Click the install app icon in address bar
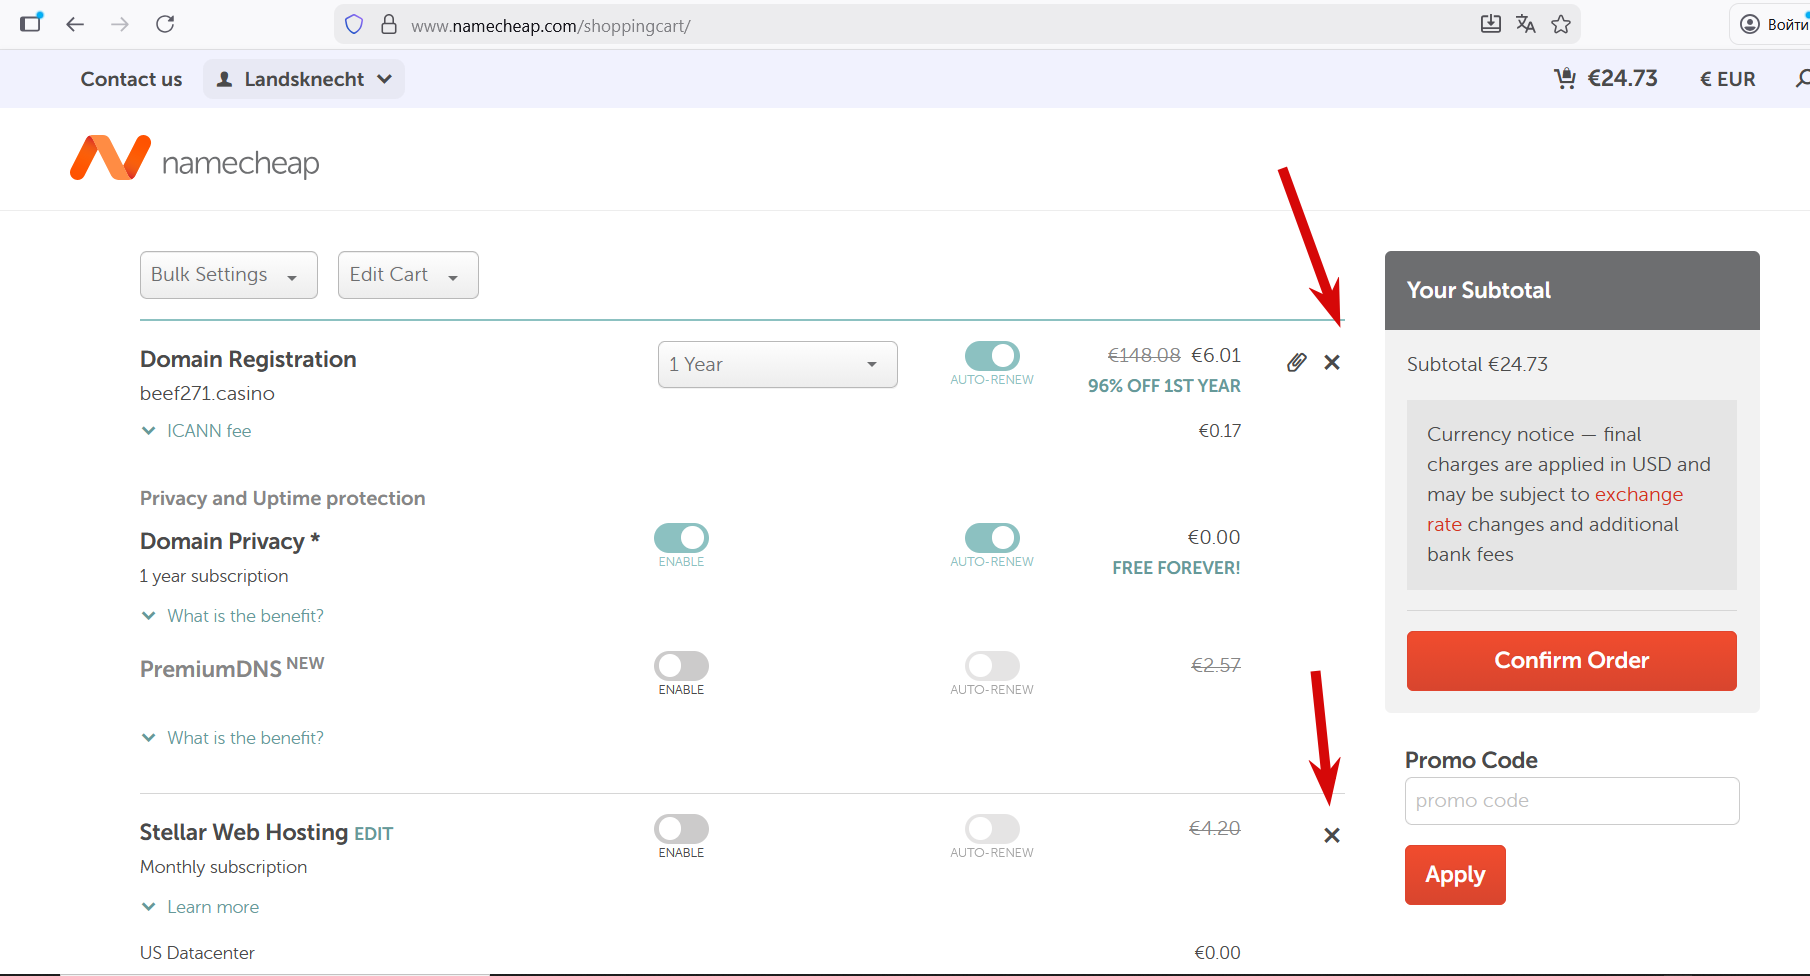This screenshot has height=976, width=1810. point(1490,24)
